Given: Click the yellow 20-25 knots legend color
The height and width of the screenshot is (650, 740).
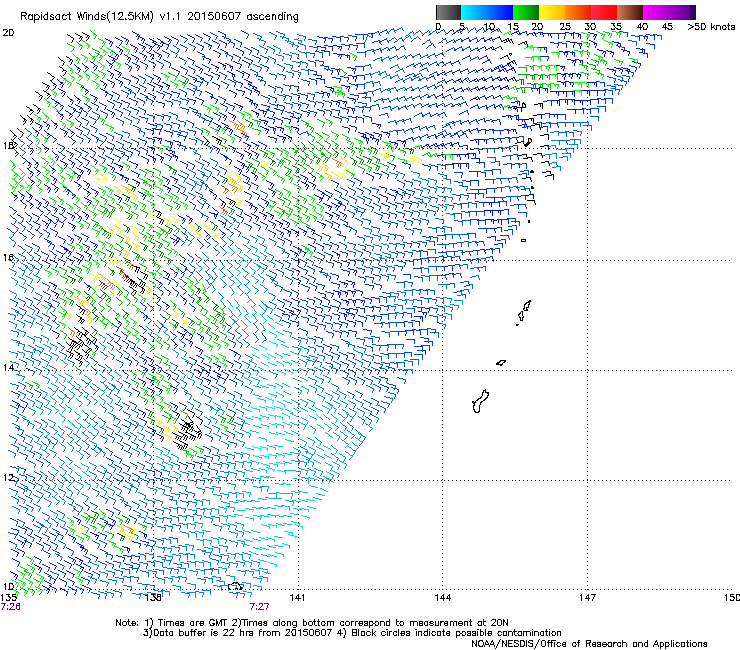Looking at the screenshot, I should point(552,12).
